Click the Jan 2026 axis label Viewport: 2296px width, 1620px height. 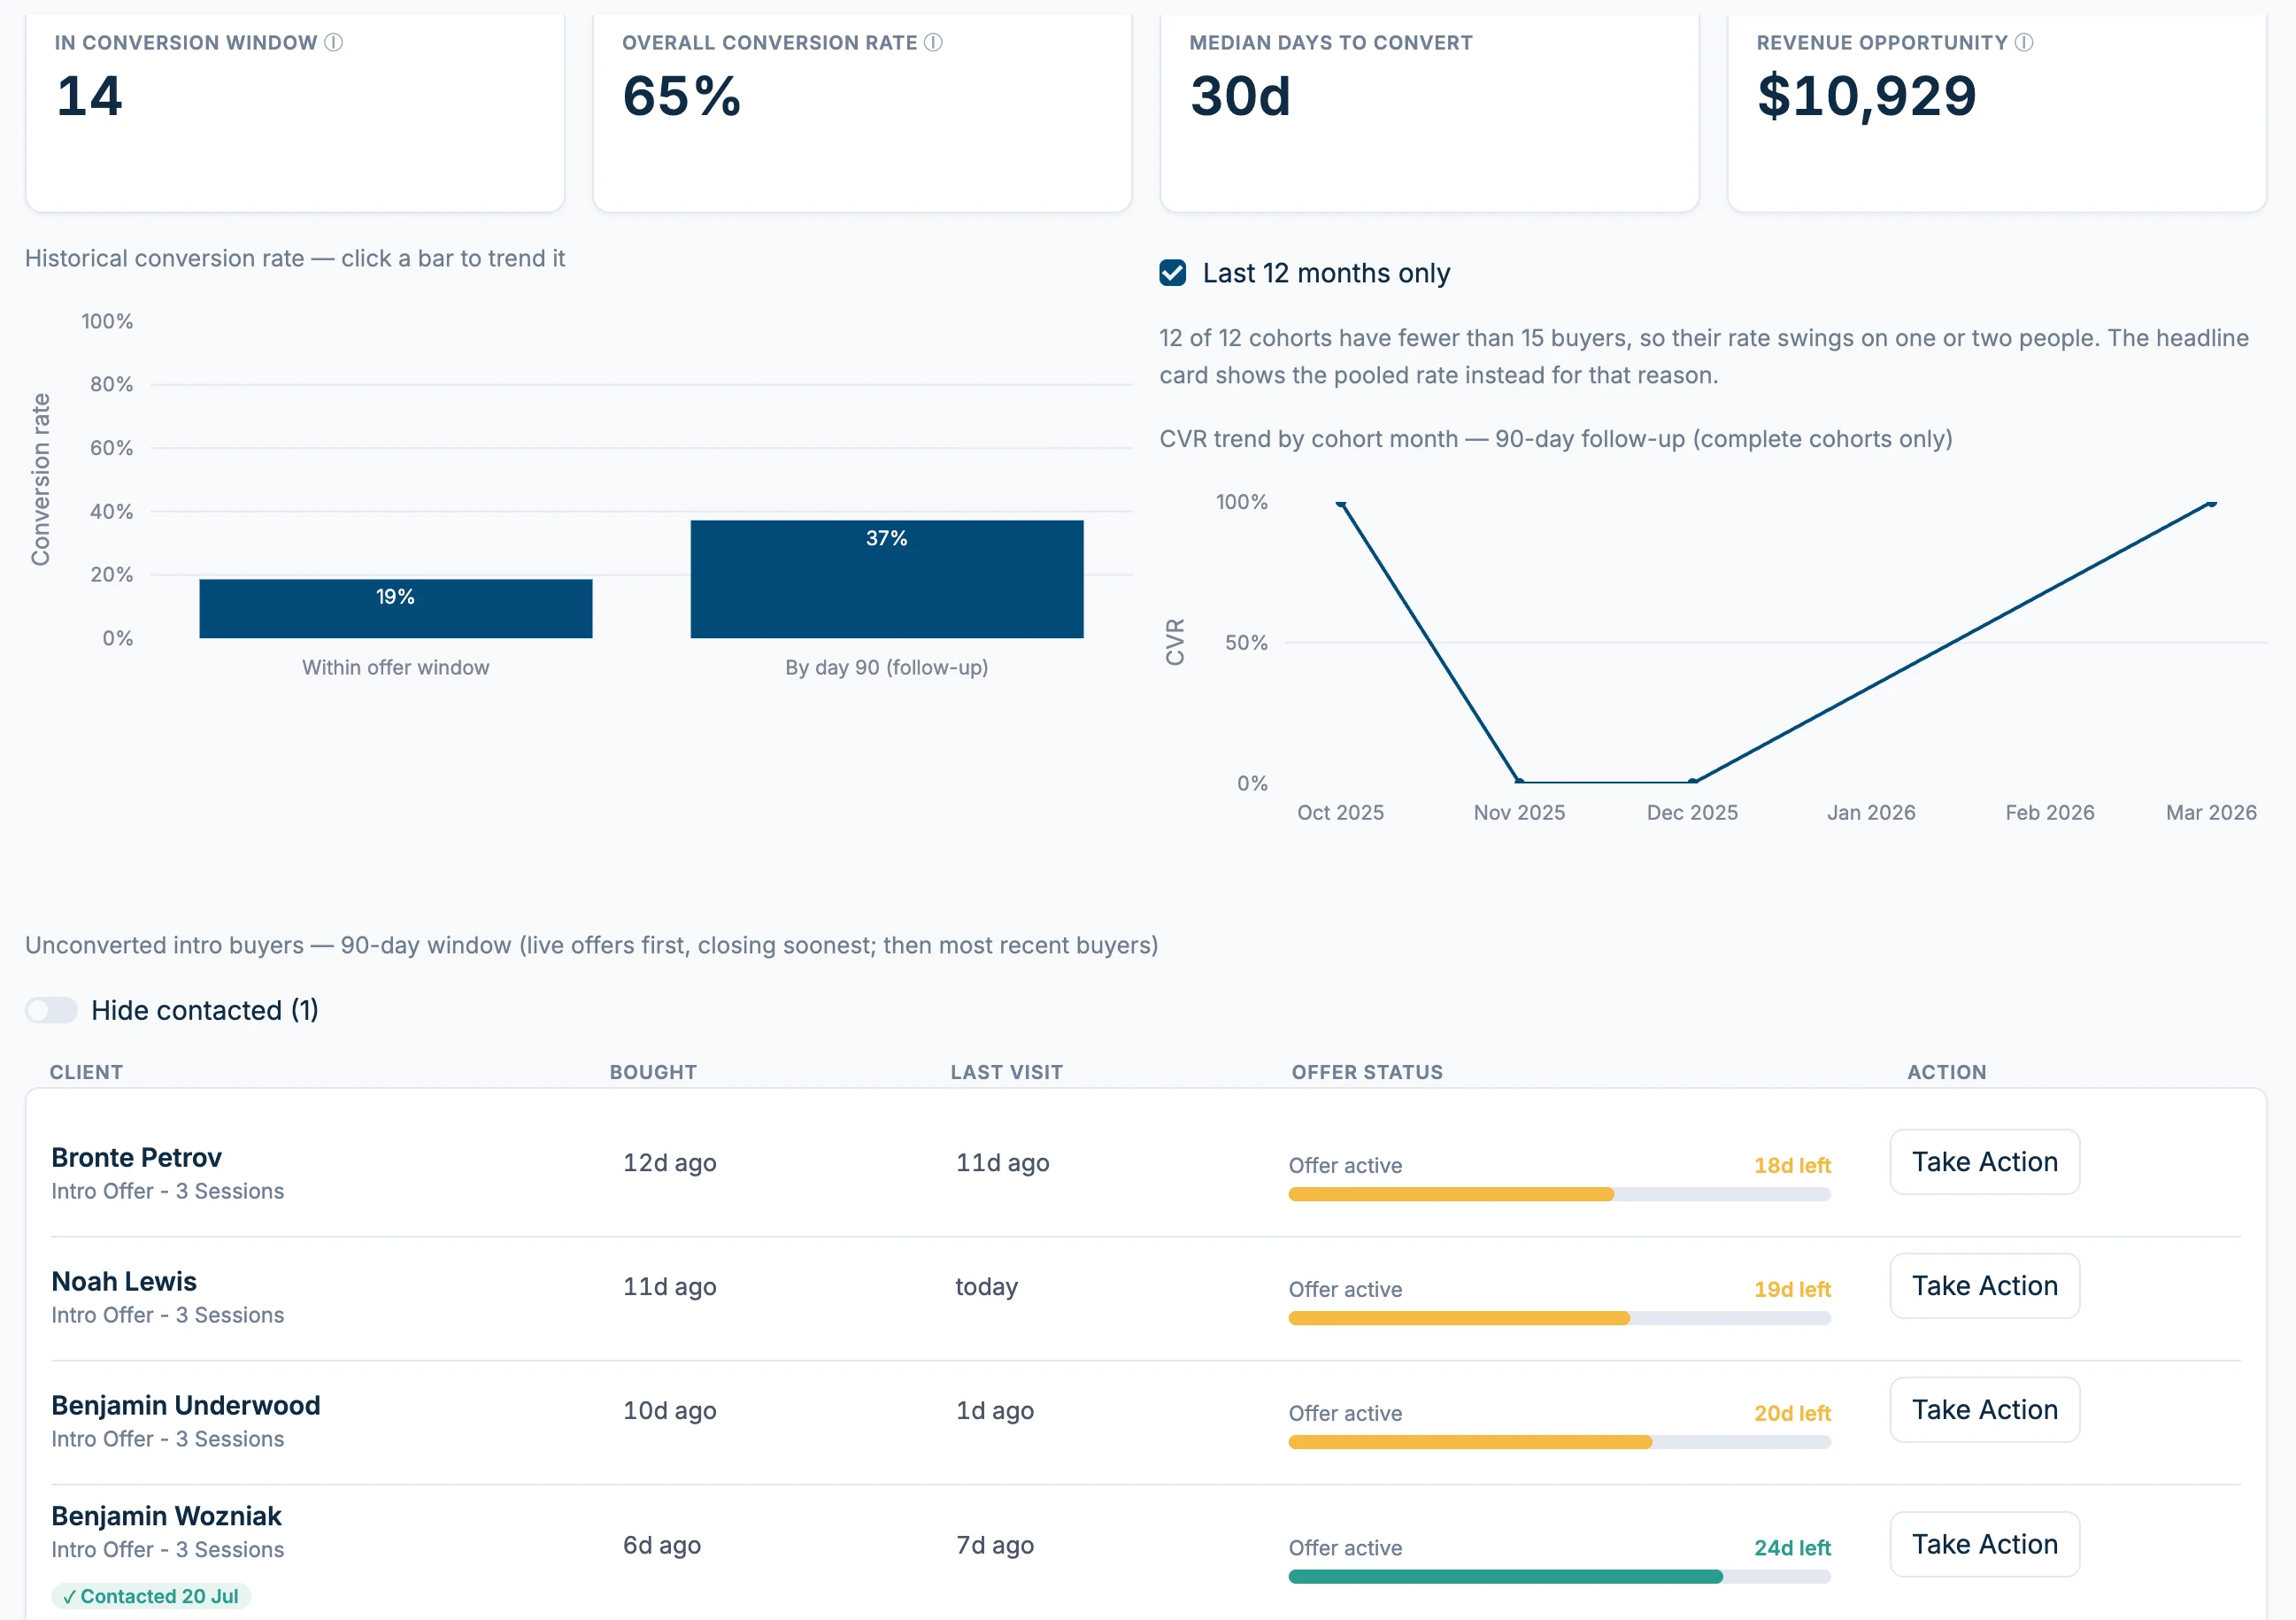click(x=1871, y=812)
